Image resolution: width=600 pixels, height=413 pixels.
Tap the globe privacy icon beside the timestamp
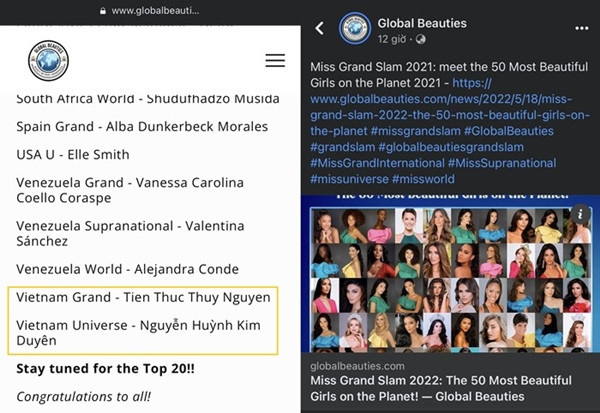(420, 40)
